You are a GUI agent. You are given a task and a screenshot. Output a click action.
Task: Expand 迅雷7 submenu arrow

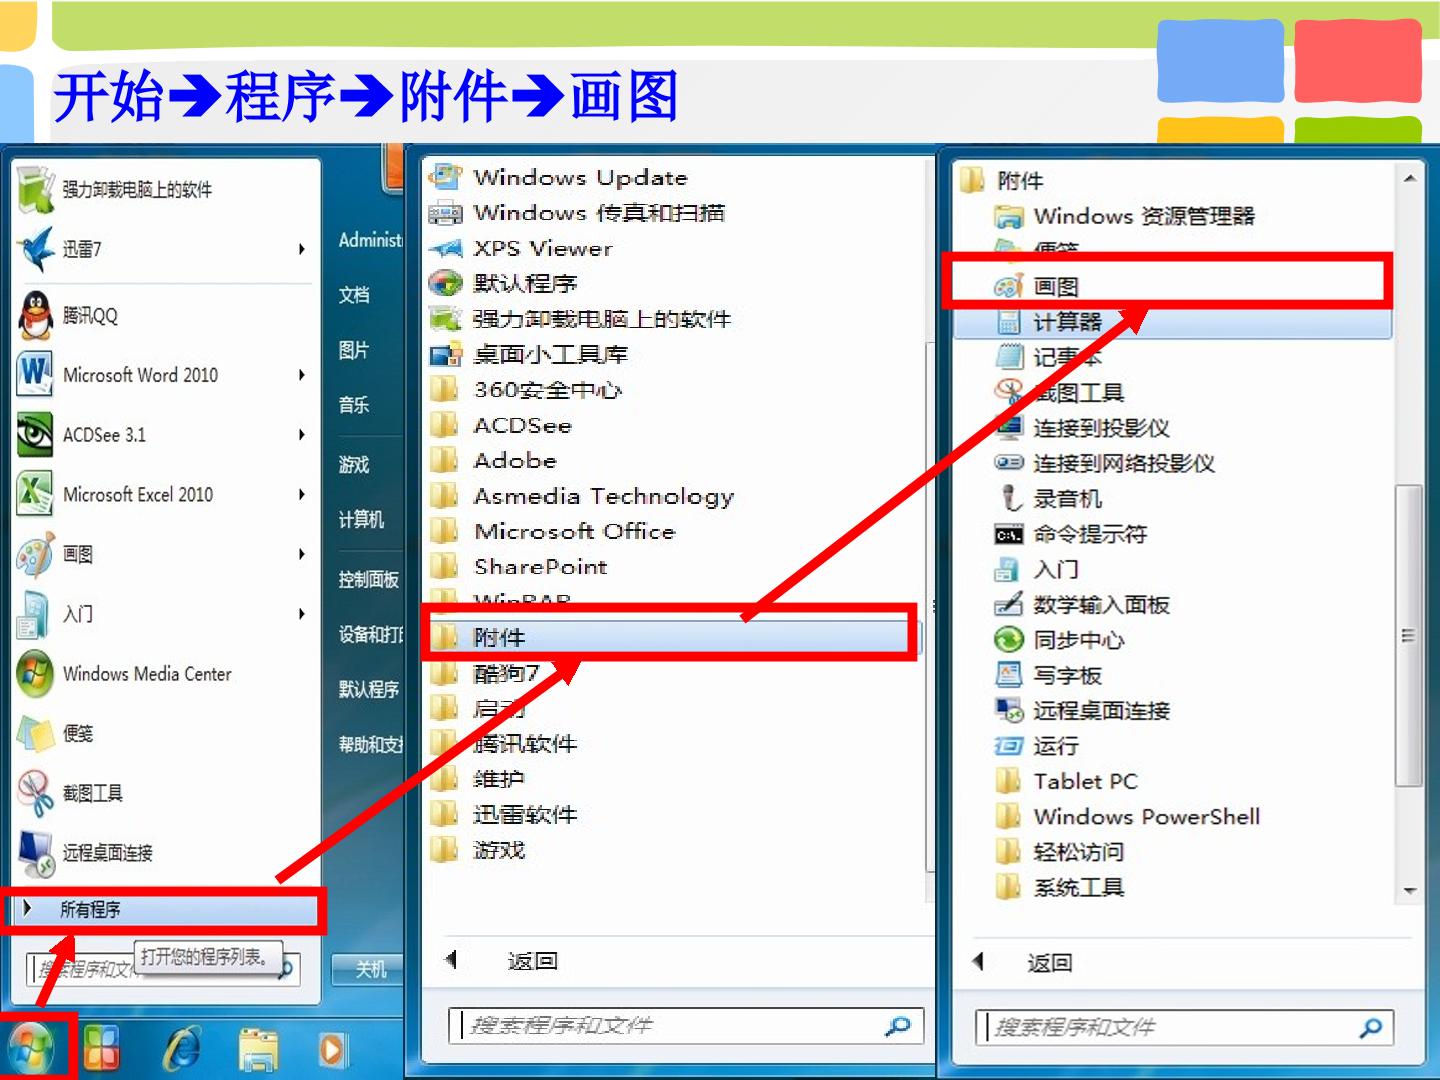tap(301, 249)
